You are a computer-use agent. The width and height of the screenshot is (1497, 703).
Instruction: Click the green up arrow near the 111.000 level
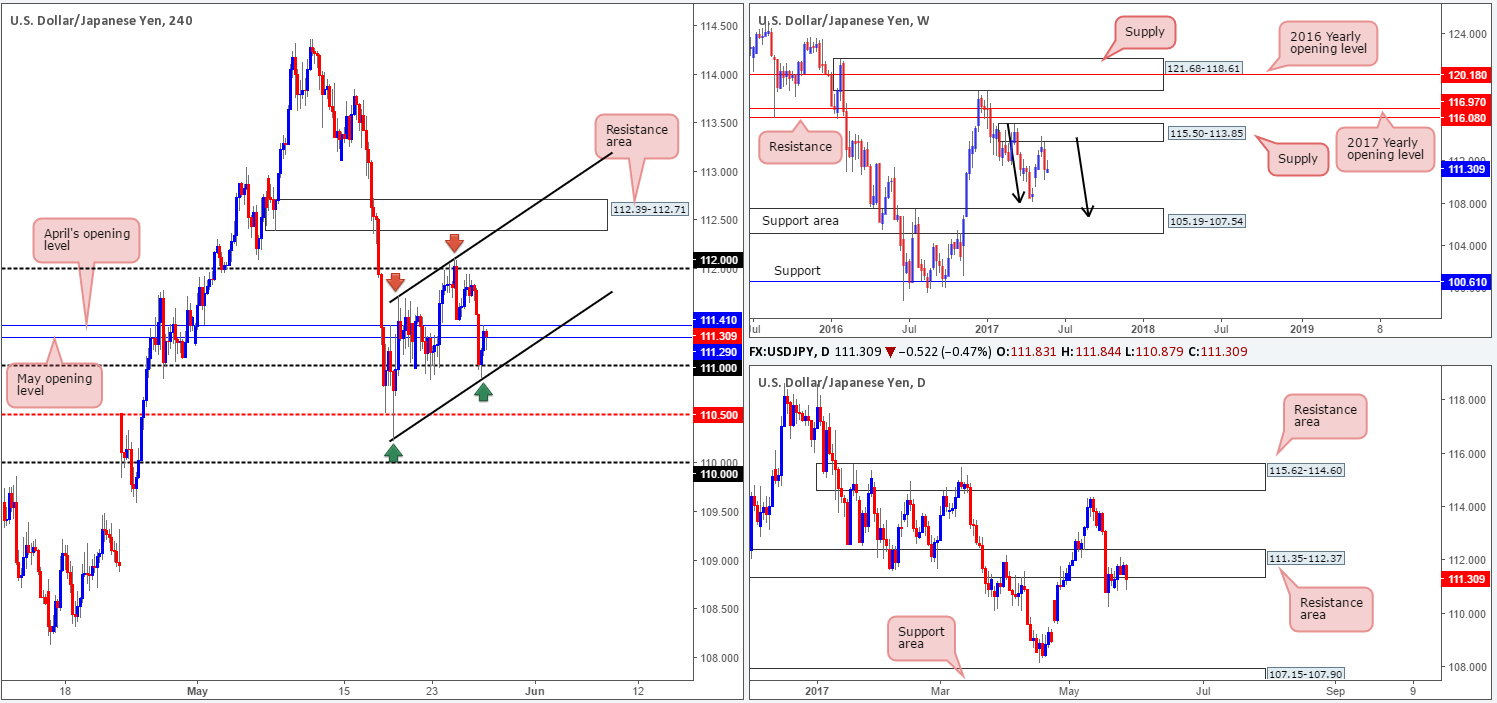coord(483,392)
